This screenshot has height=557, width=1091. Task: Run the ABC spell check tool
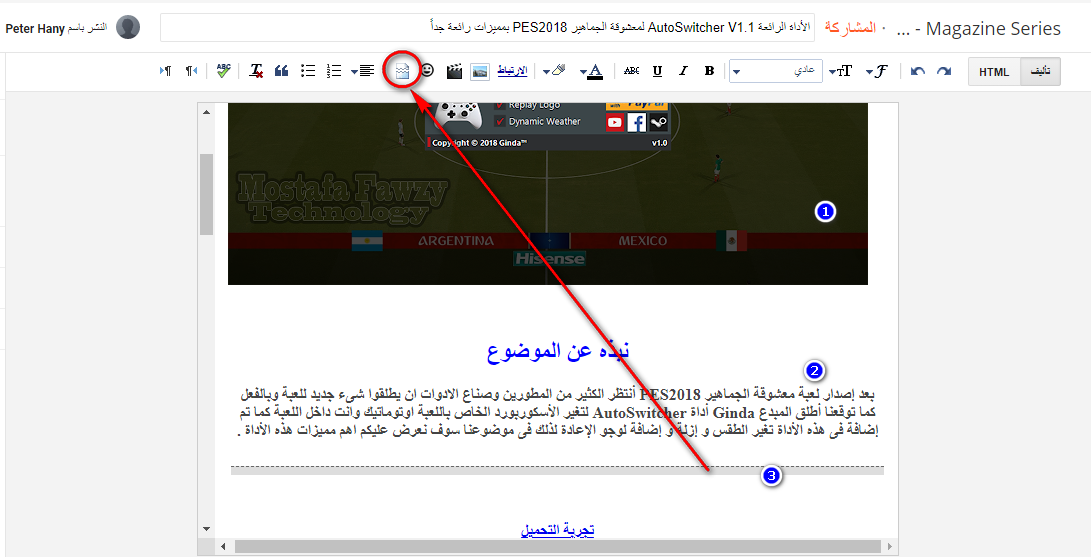[223, 71]
